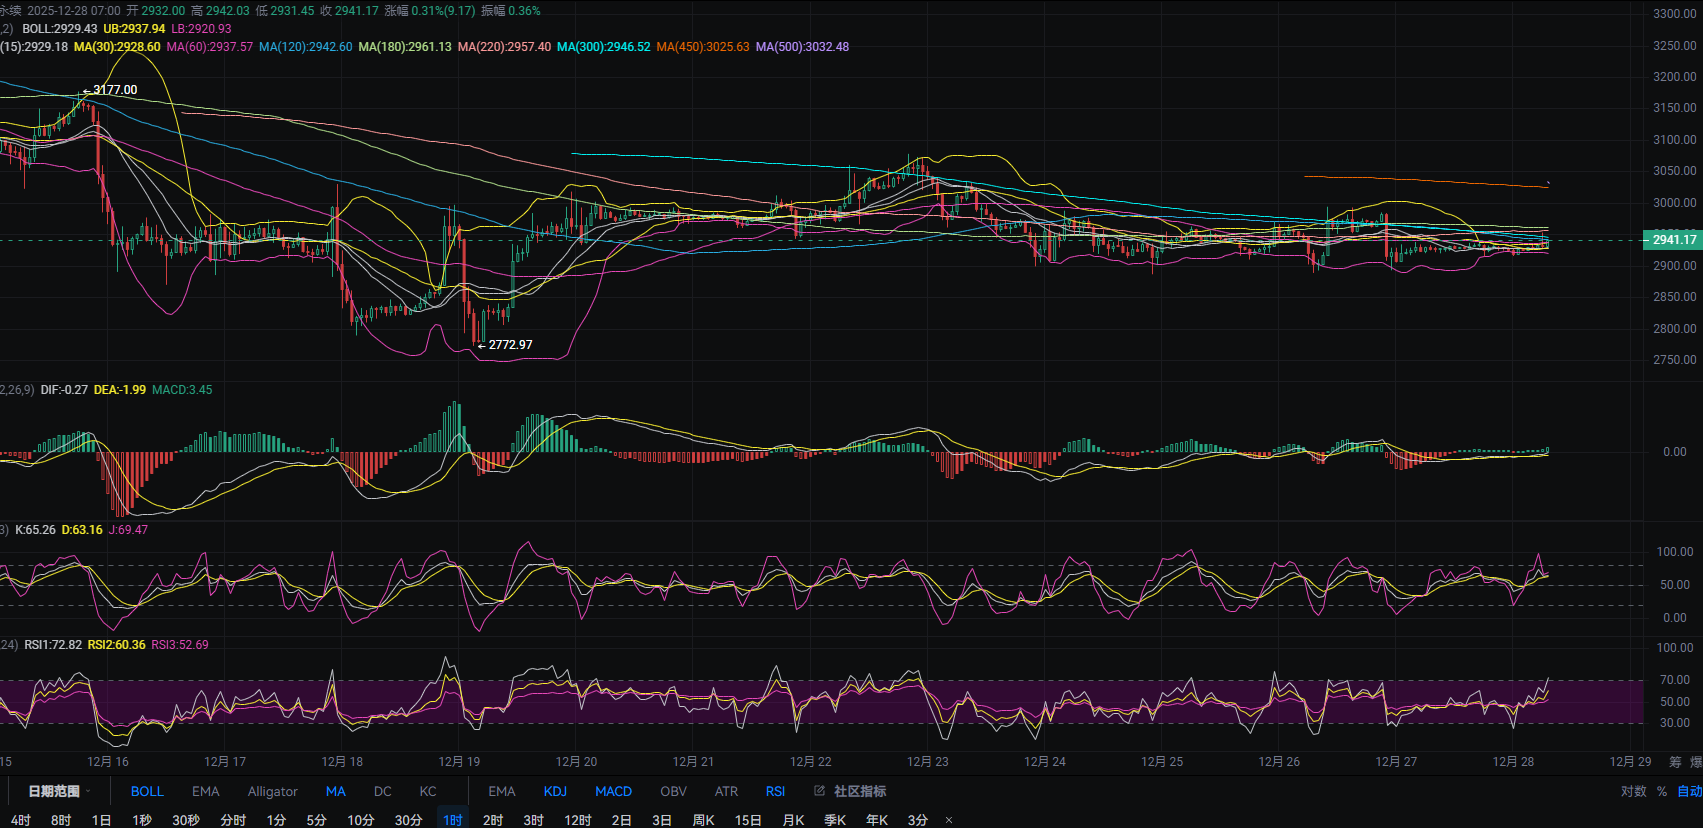Switch to the 4时 timeframe
Screen dimensions: 1703x828
pos(21,820)
